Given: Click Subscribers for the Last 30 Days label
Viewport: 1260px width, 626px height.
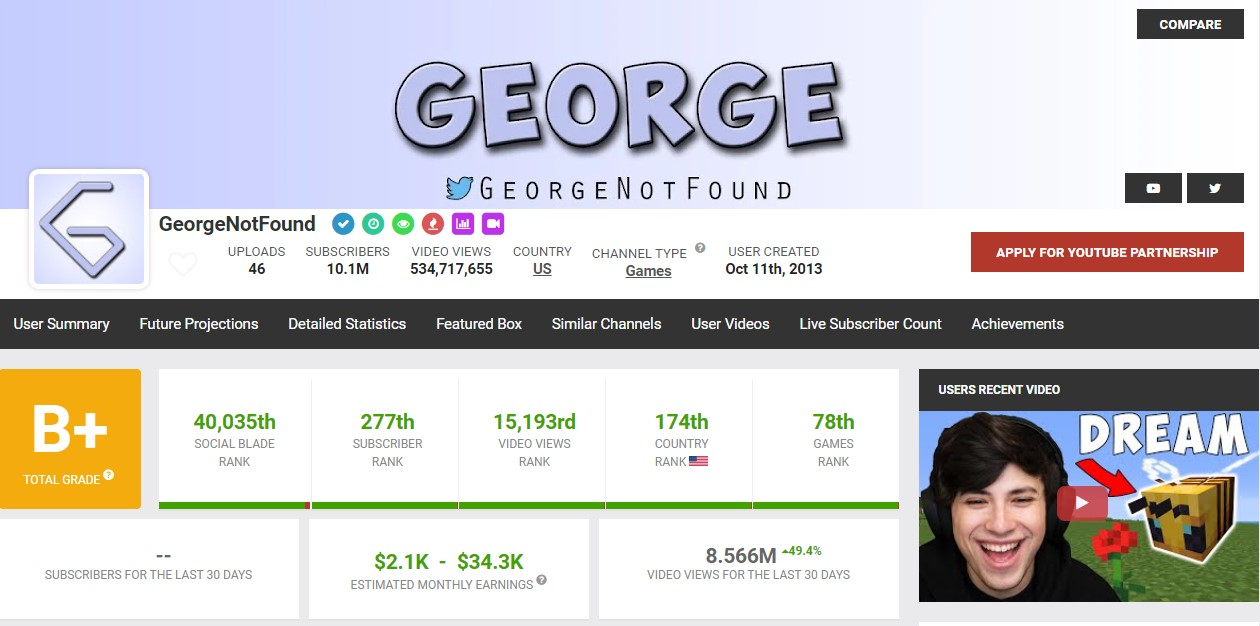Looking at the screenshot, I should click(x=149, y=575).
